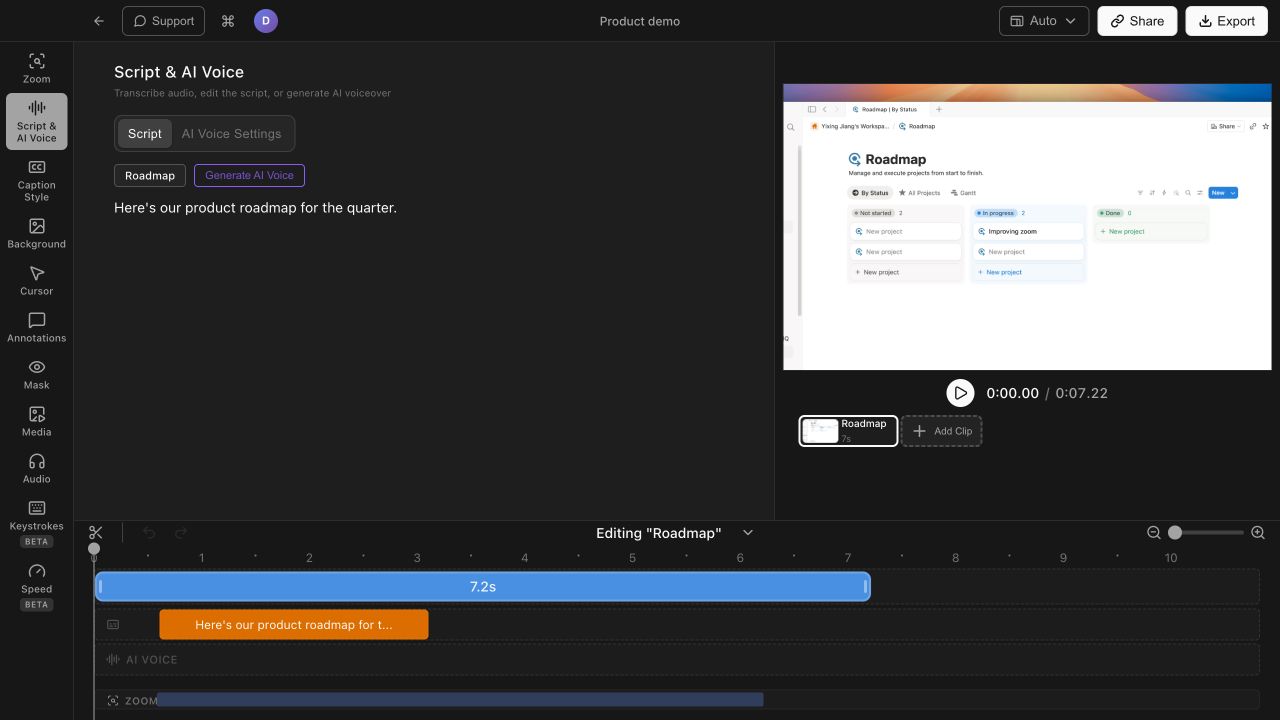Select the orange caption clip in timeline

294,625
